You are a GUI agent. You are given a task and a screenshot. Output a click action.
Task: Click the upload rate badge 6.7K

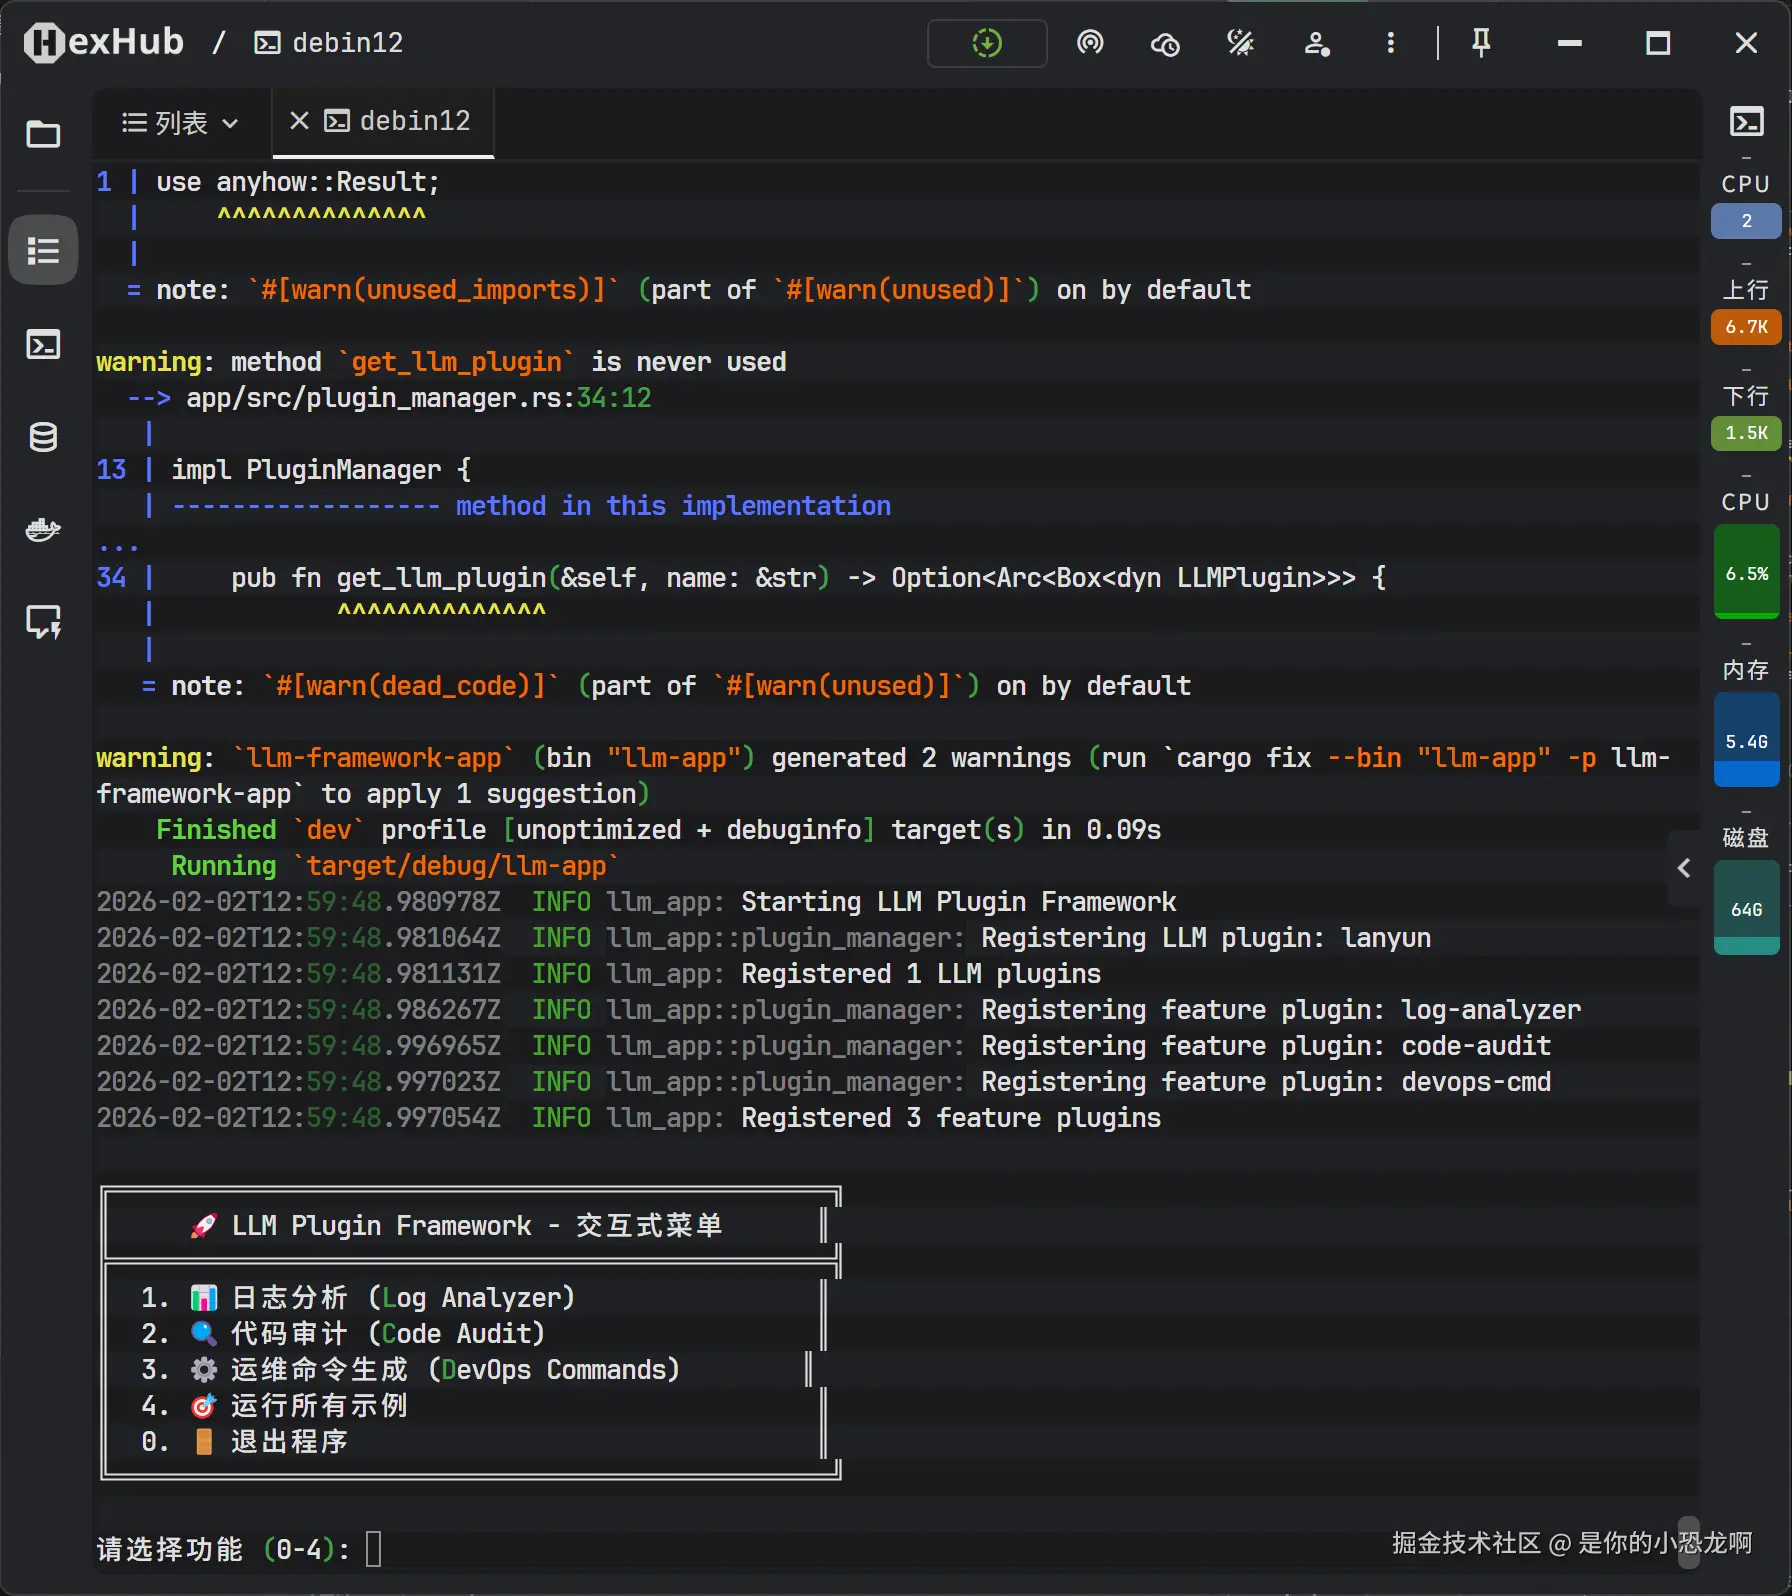pyautogui.click(x=1746, y=327)
